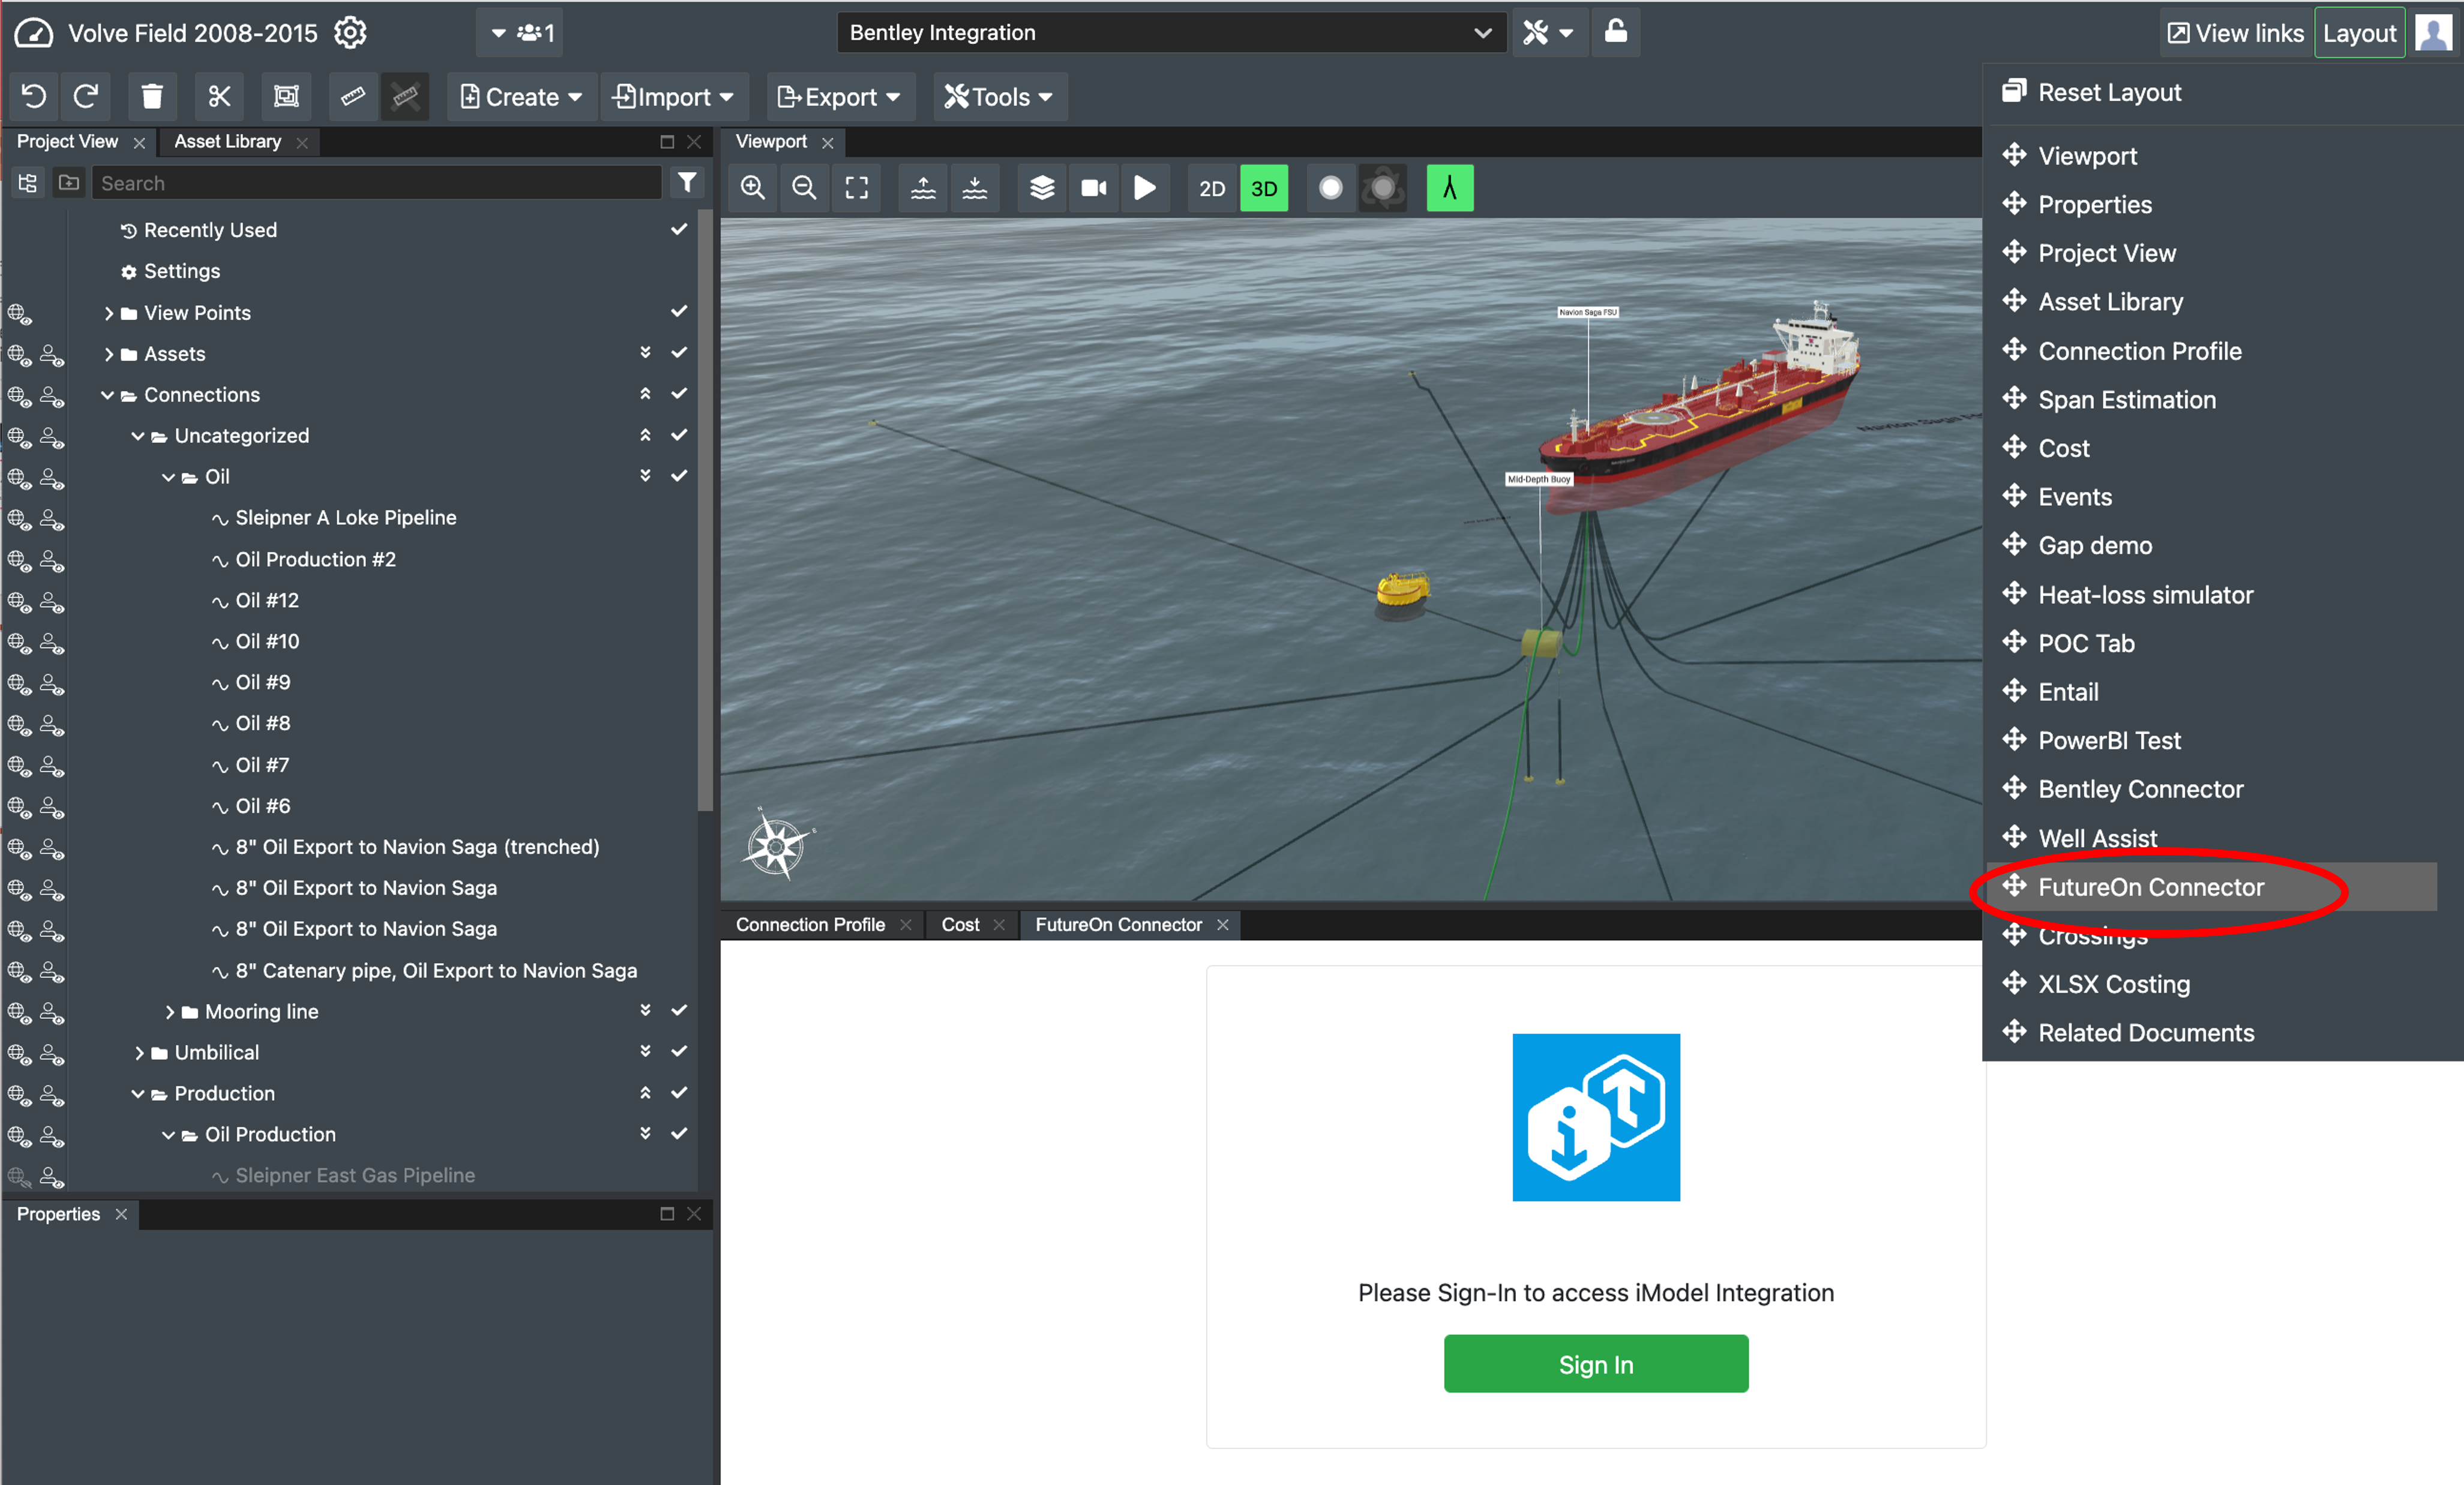Select Sleipner A Loke Pipeline item
Viewport: 2464px width, 1485px height.
coord(345,518)
